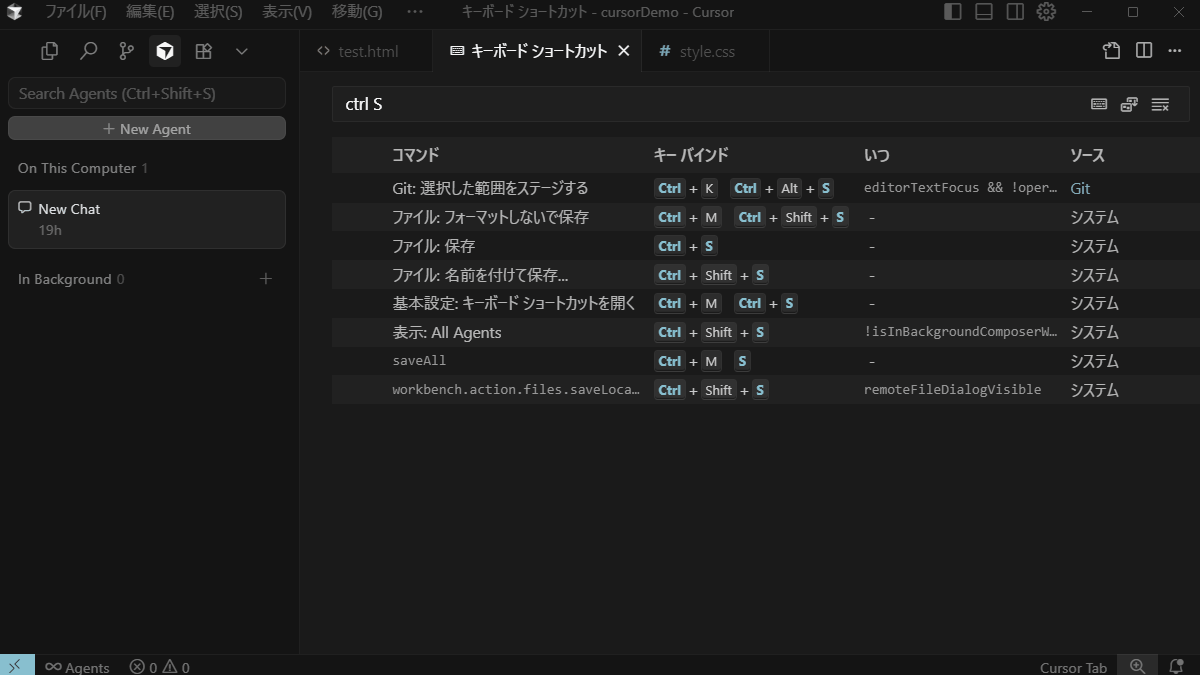Toggle secondary sidebar layout icon in title bar
Image resolution: width=1200 pixels, height=675 pixels.
pyautogui.click(x=1015, y=12)
